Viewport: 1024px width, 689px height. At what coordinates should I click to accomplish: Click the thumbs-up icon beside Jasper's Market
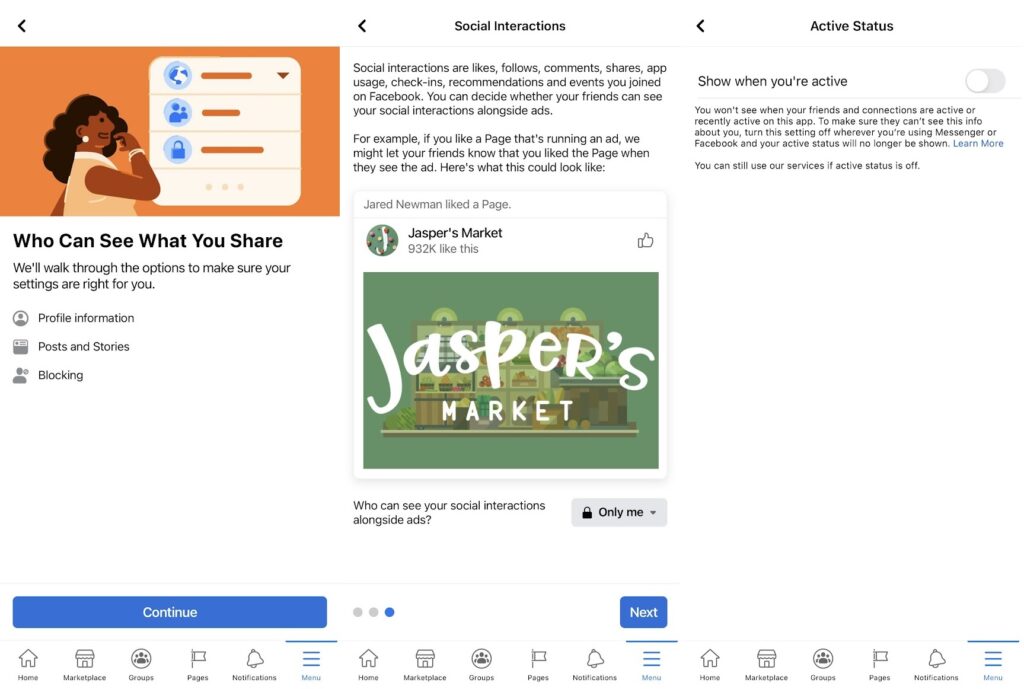pyautogui.click(x=645, y=240)
